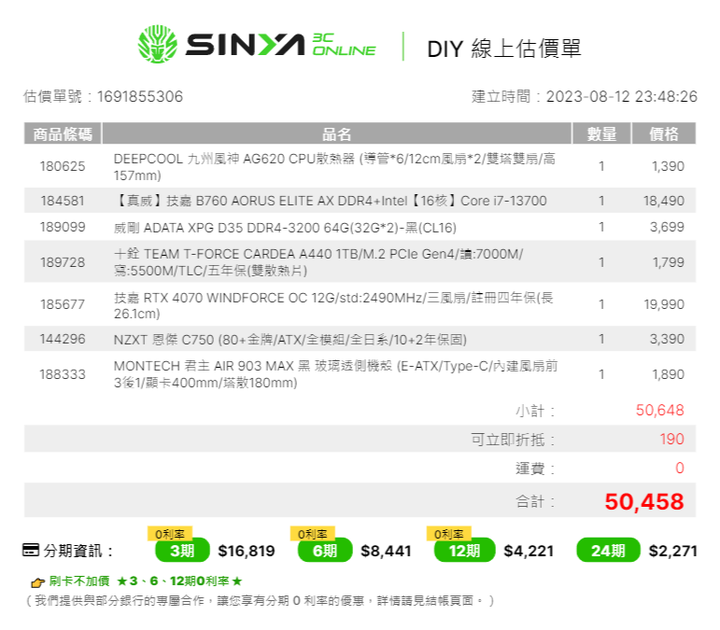
Task: Click the quantity in the RTX 4070 row
Action: point(602,304)
